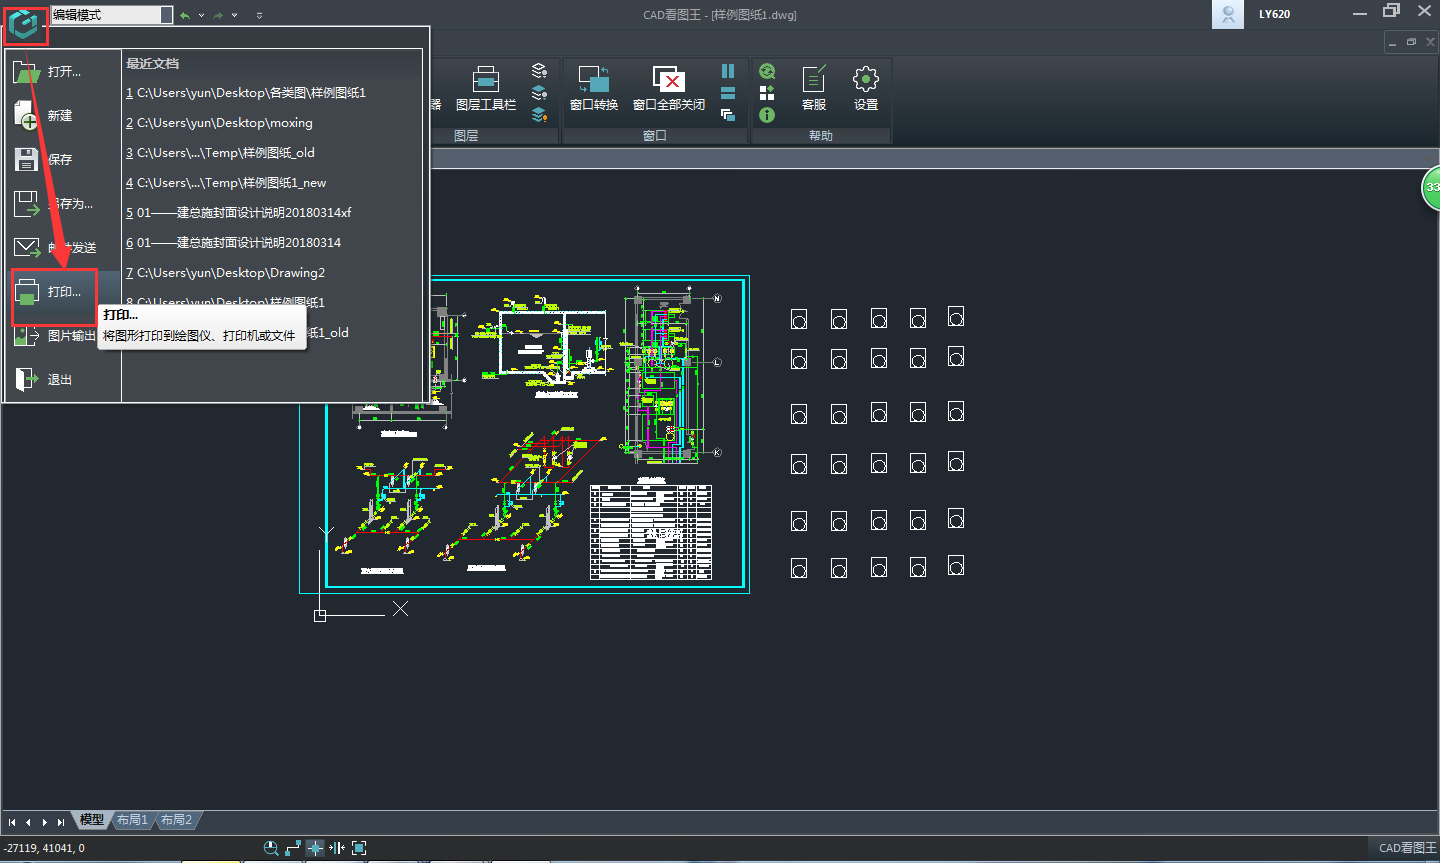Open 客服 customer service

point(814,88)
